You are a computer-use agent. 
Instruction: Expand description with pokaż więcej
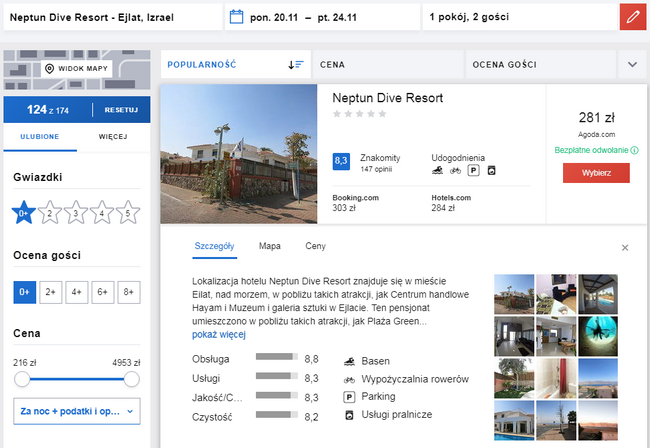click(218, 334)
